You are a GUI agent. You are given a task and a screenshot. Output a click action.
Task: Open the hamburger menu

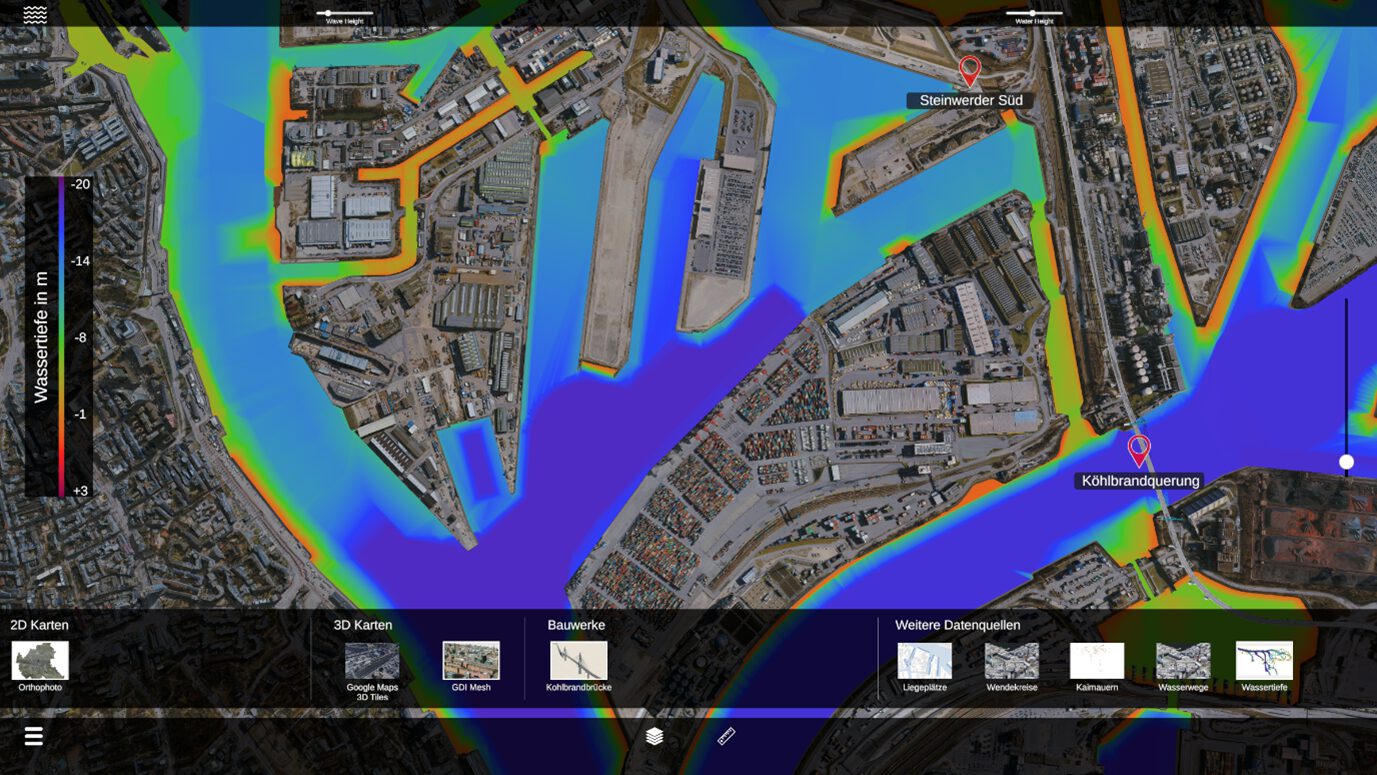point(34,737)
